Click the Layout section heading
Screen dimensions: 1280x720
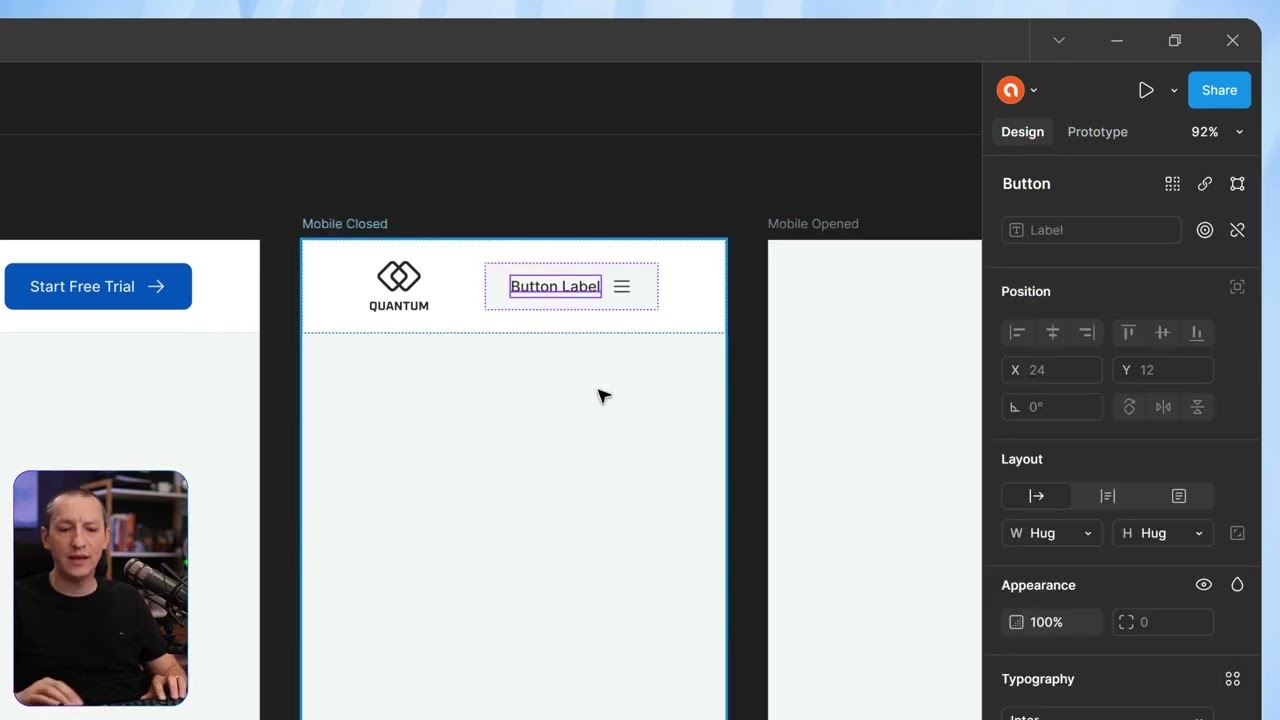pyautogui.click(x=1022, y=459)
